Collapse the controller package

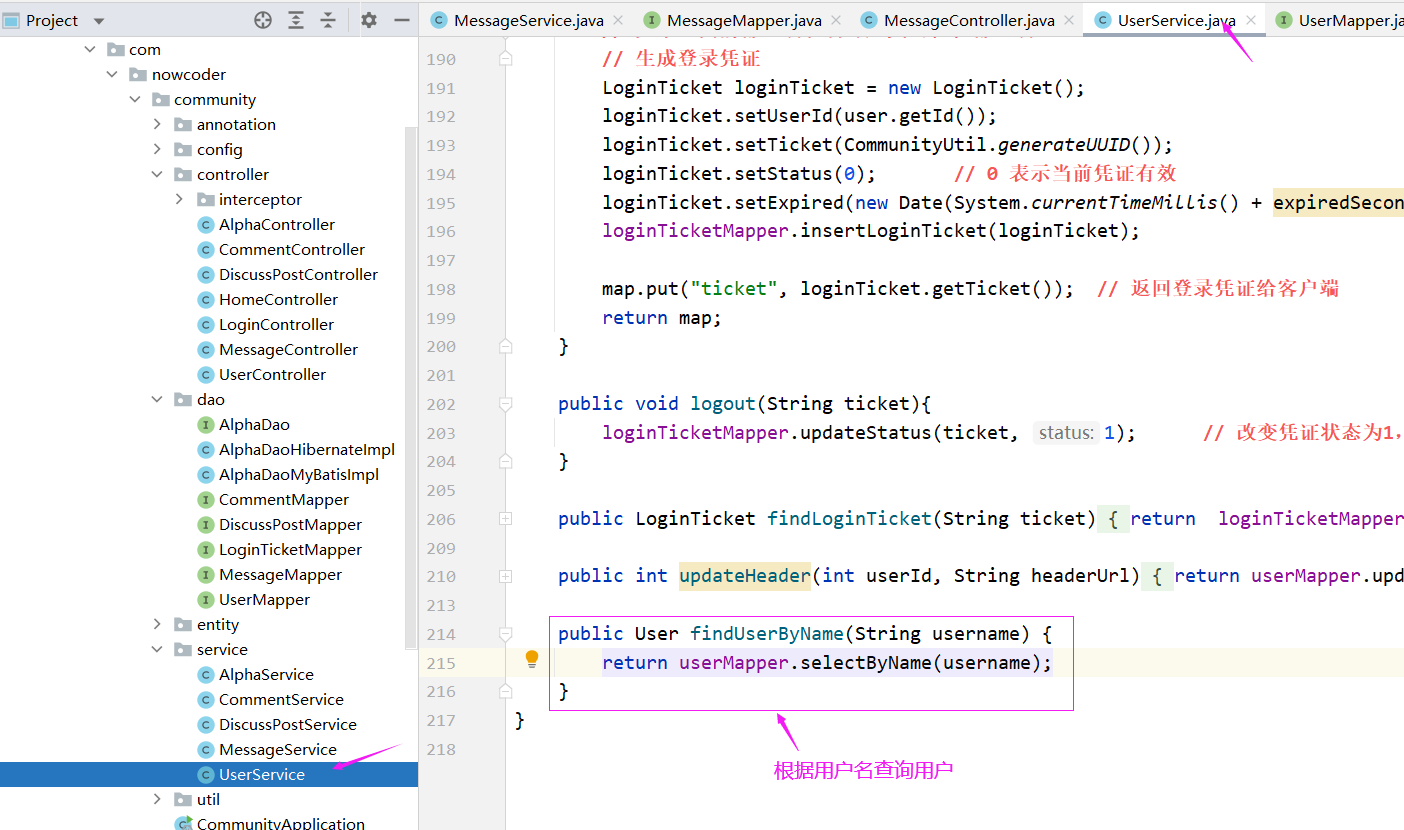157,174
